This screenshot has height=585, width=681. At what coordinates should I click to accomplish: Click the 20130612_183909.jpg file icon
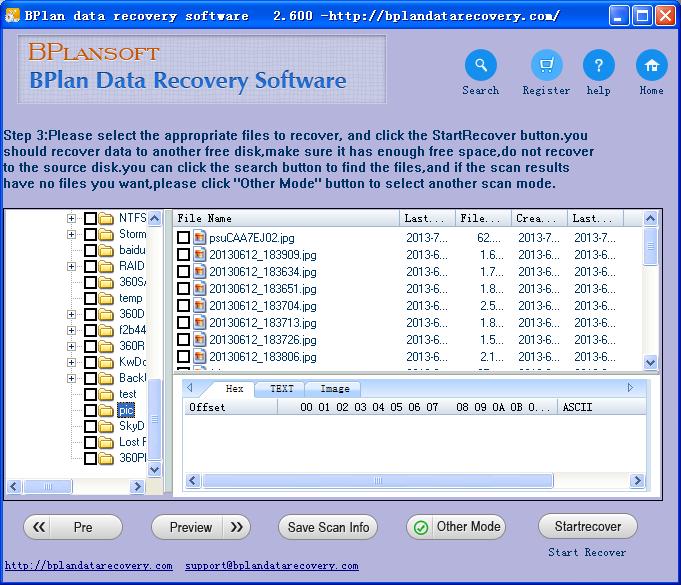(x=199, y=254)
